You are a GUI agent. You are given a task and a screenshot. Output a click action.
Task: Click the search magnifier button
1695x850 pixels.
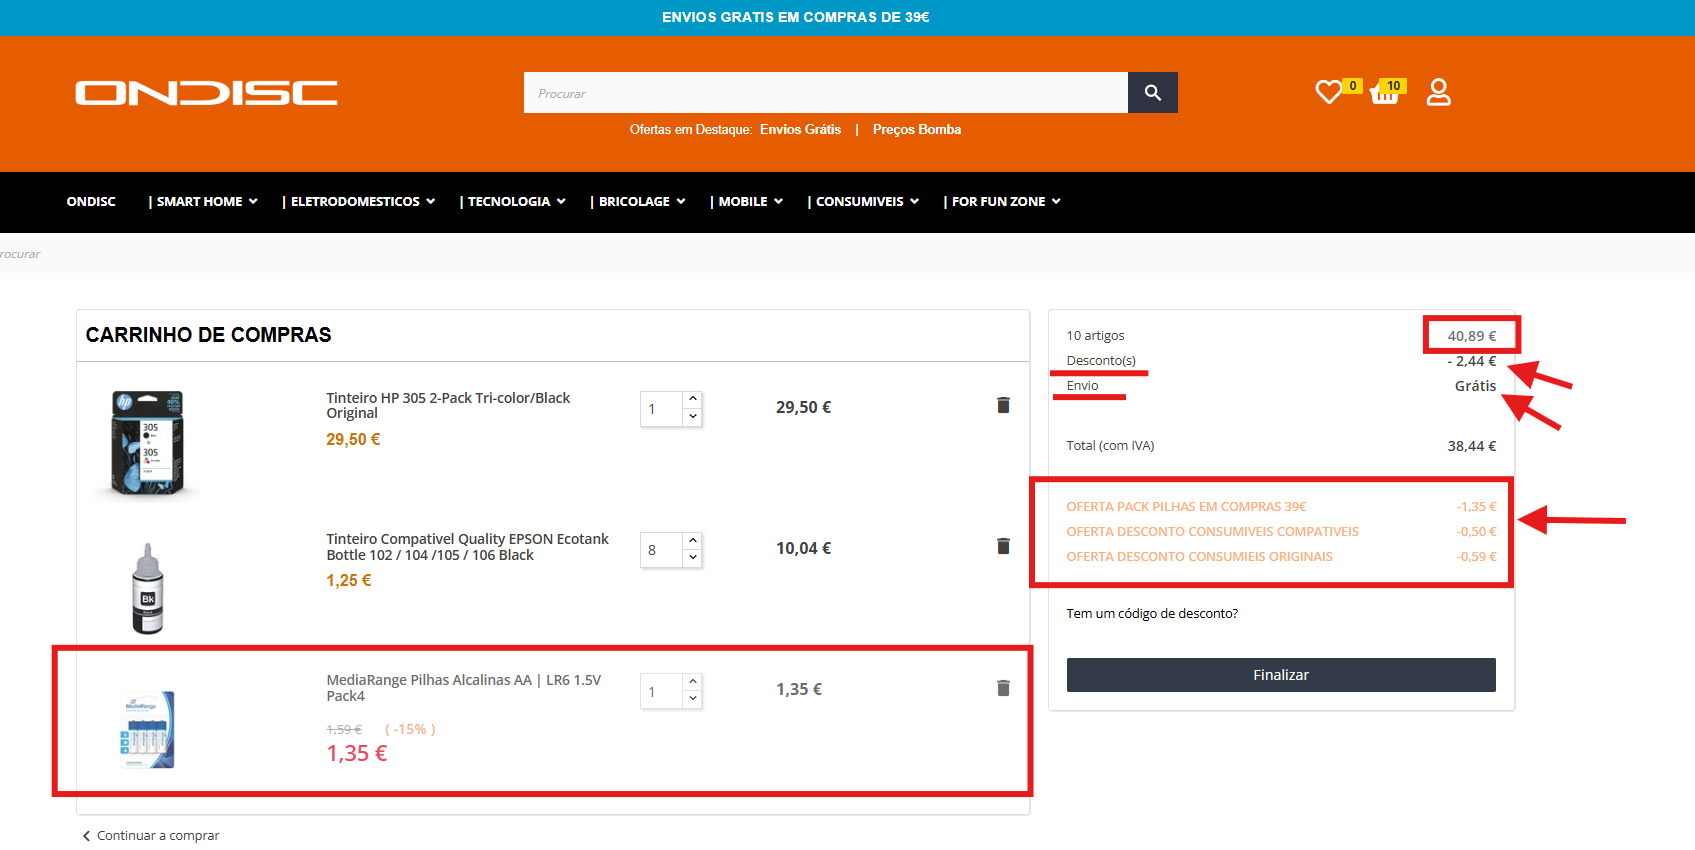click(x=1153, y=93)
